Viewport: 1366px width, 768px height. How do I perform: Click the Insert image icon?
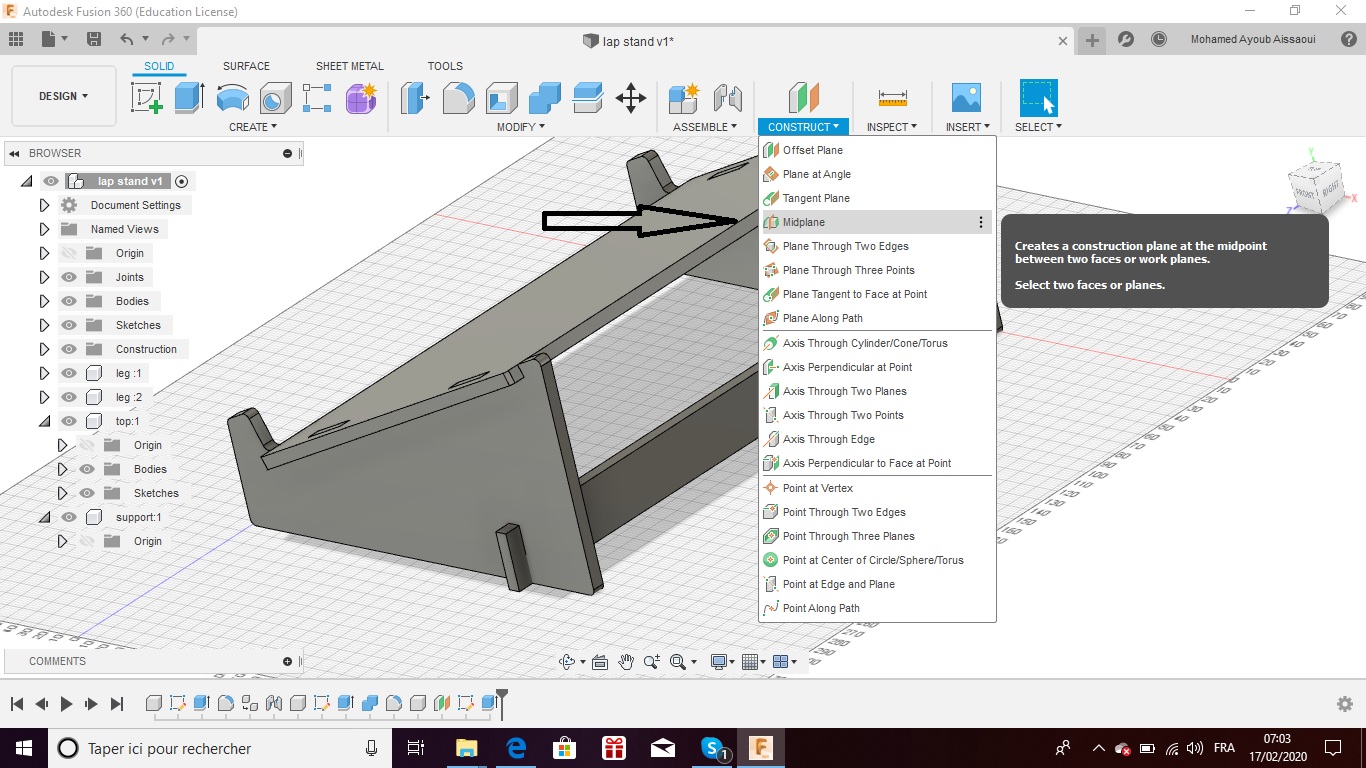click(966, 98)
